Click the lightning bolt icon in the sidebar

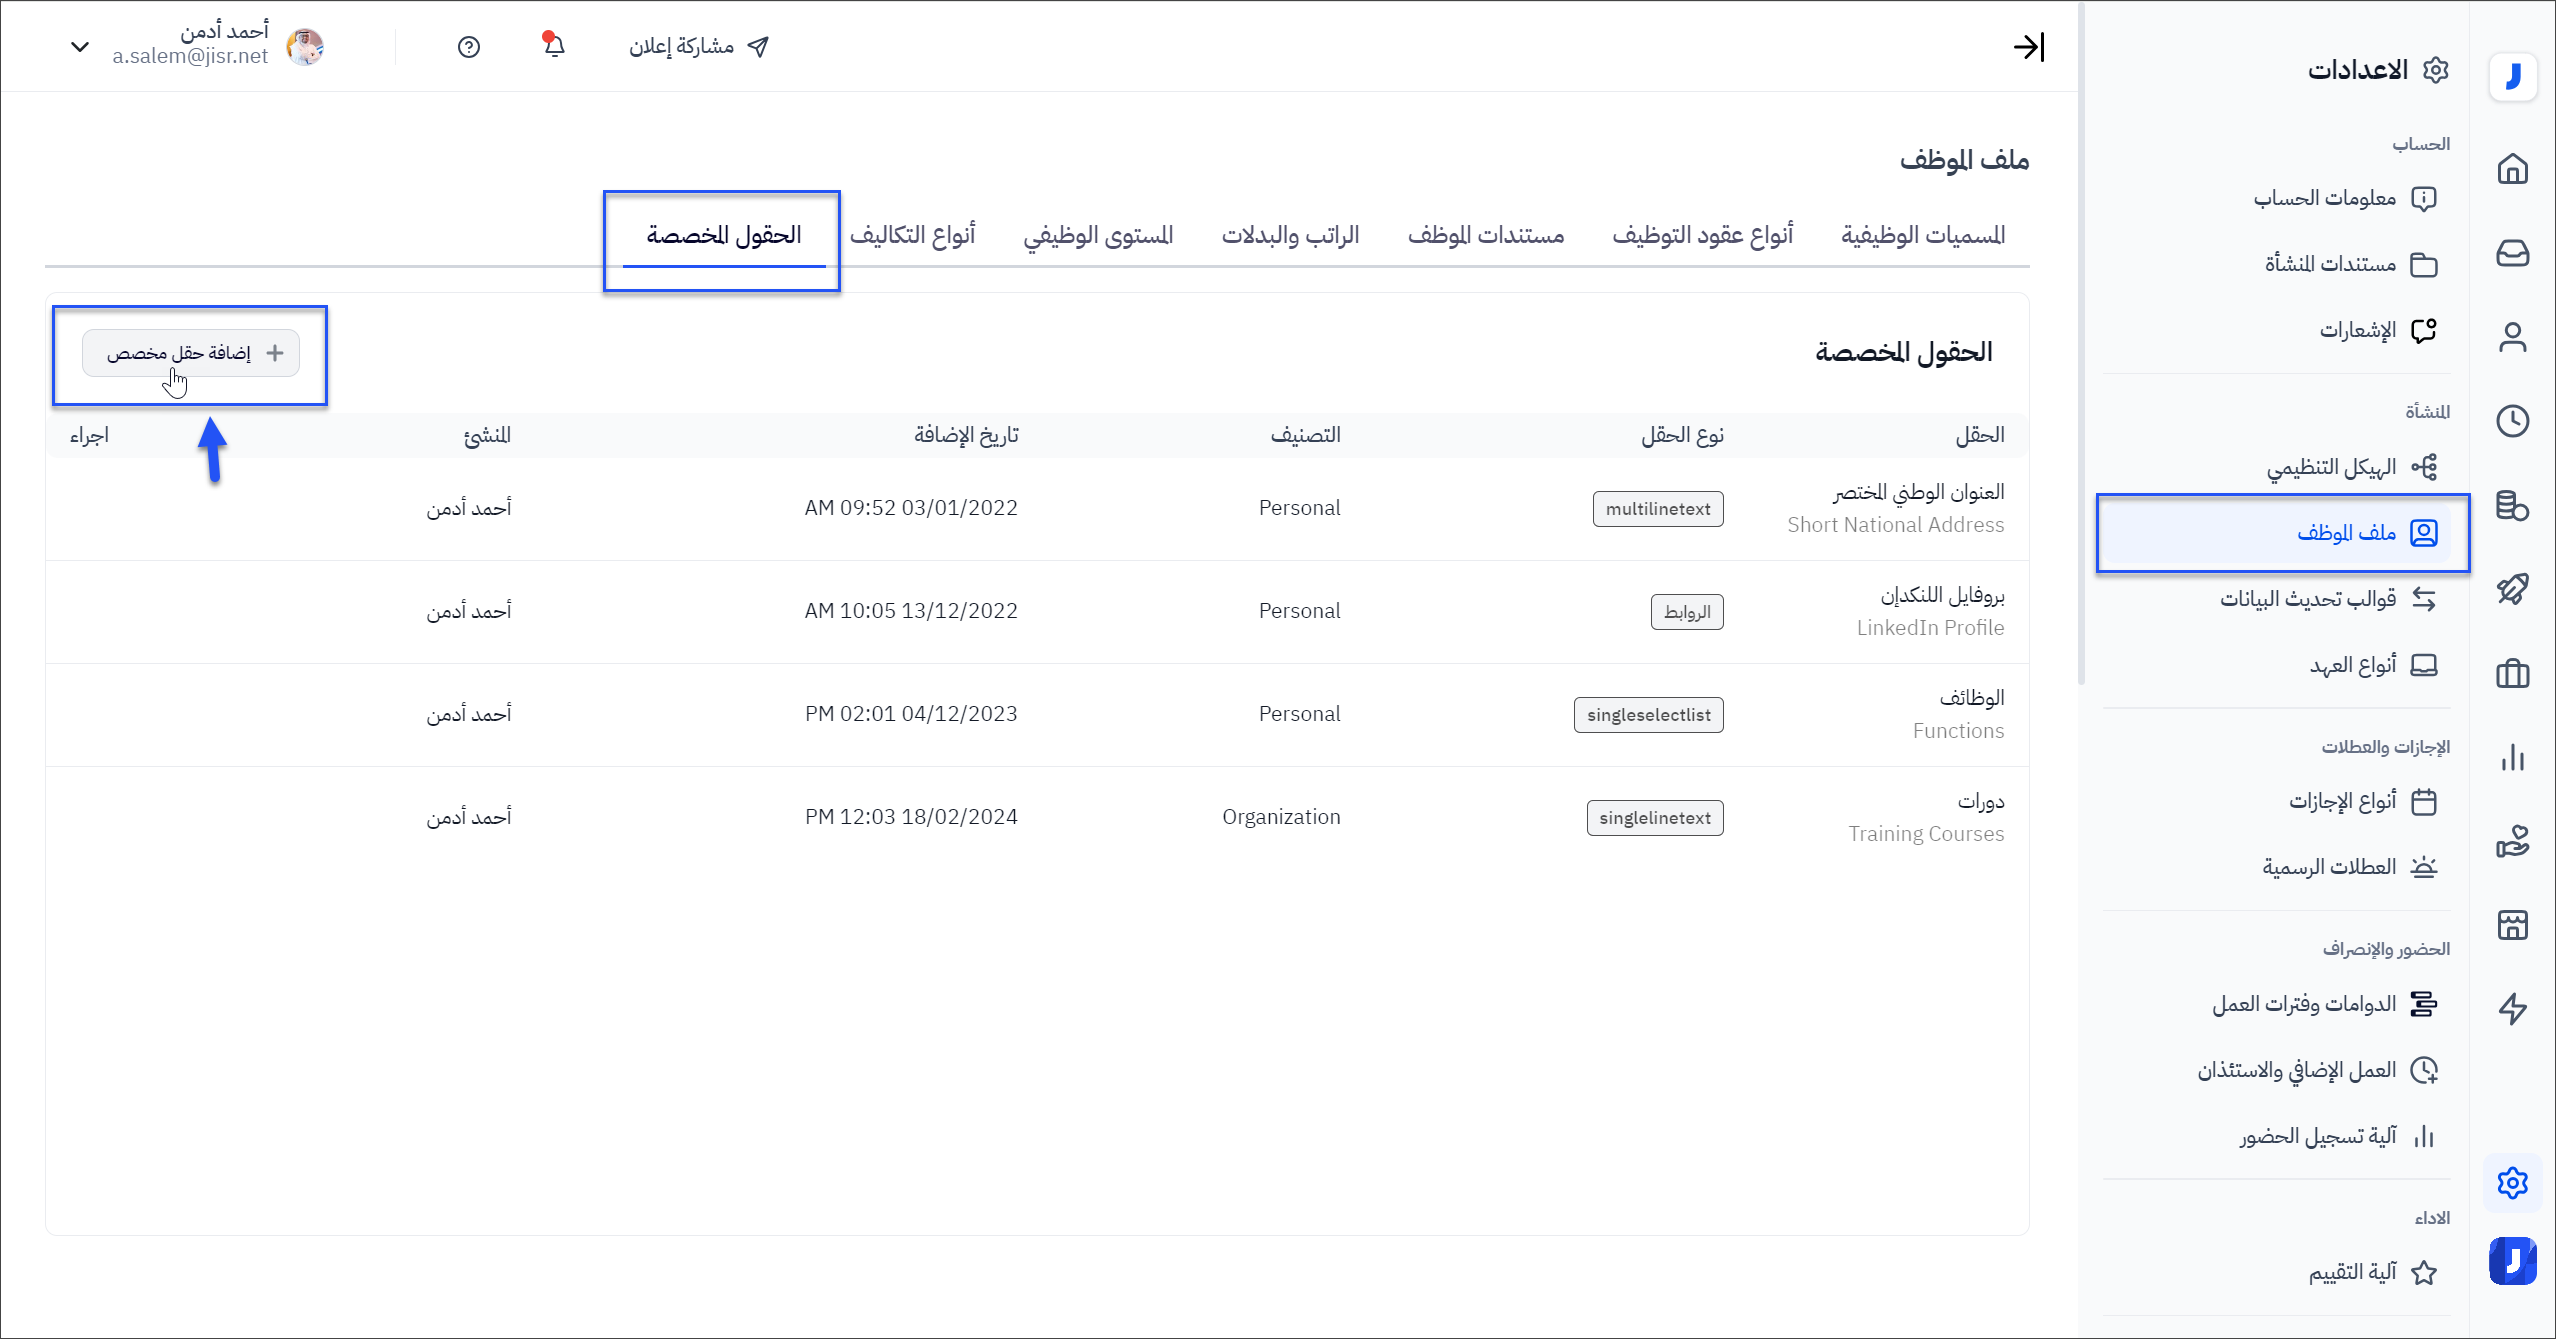click(x=2512, y=1009)
